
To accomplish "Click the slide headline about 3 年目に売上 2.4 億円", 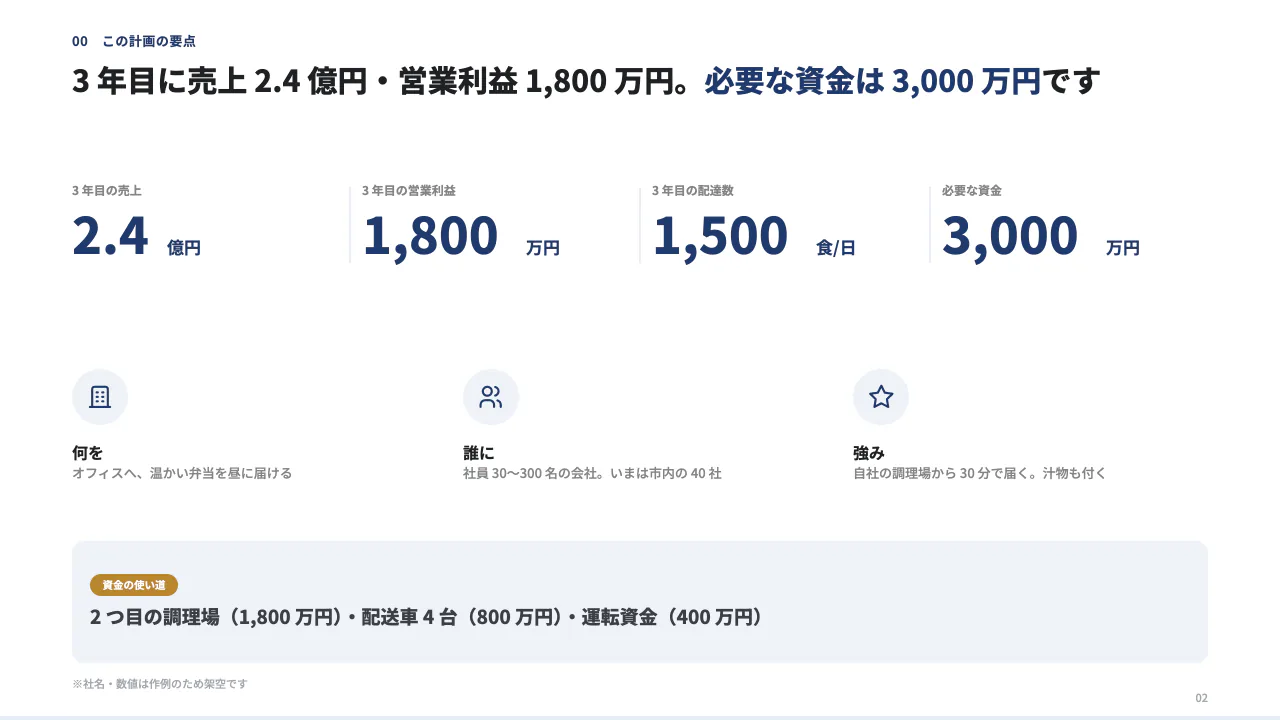I will click(x=586, y=81).
